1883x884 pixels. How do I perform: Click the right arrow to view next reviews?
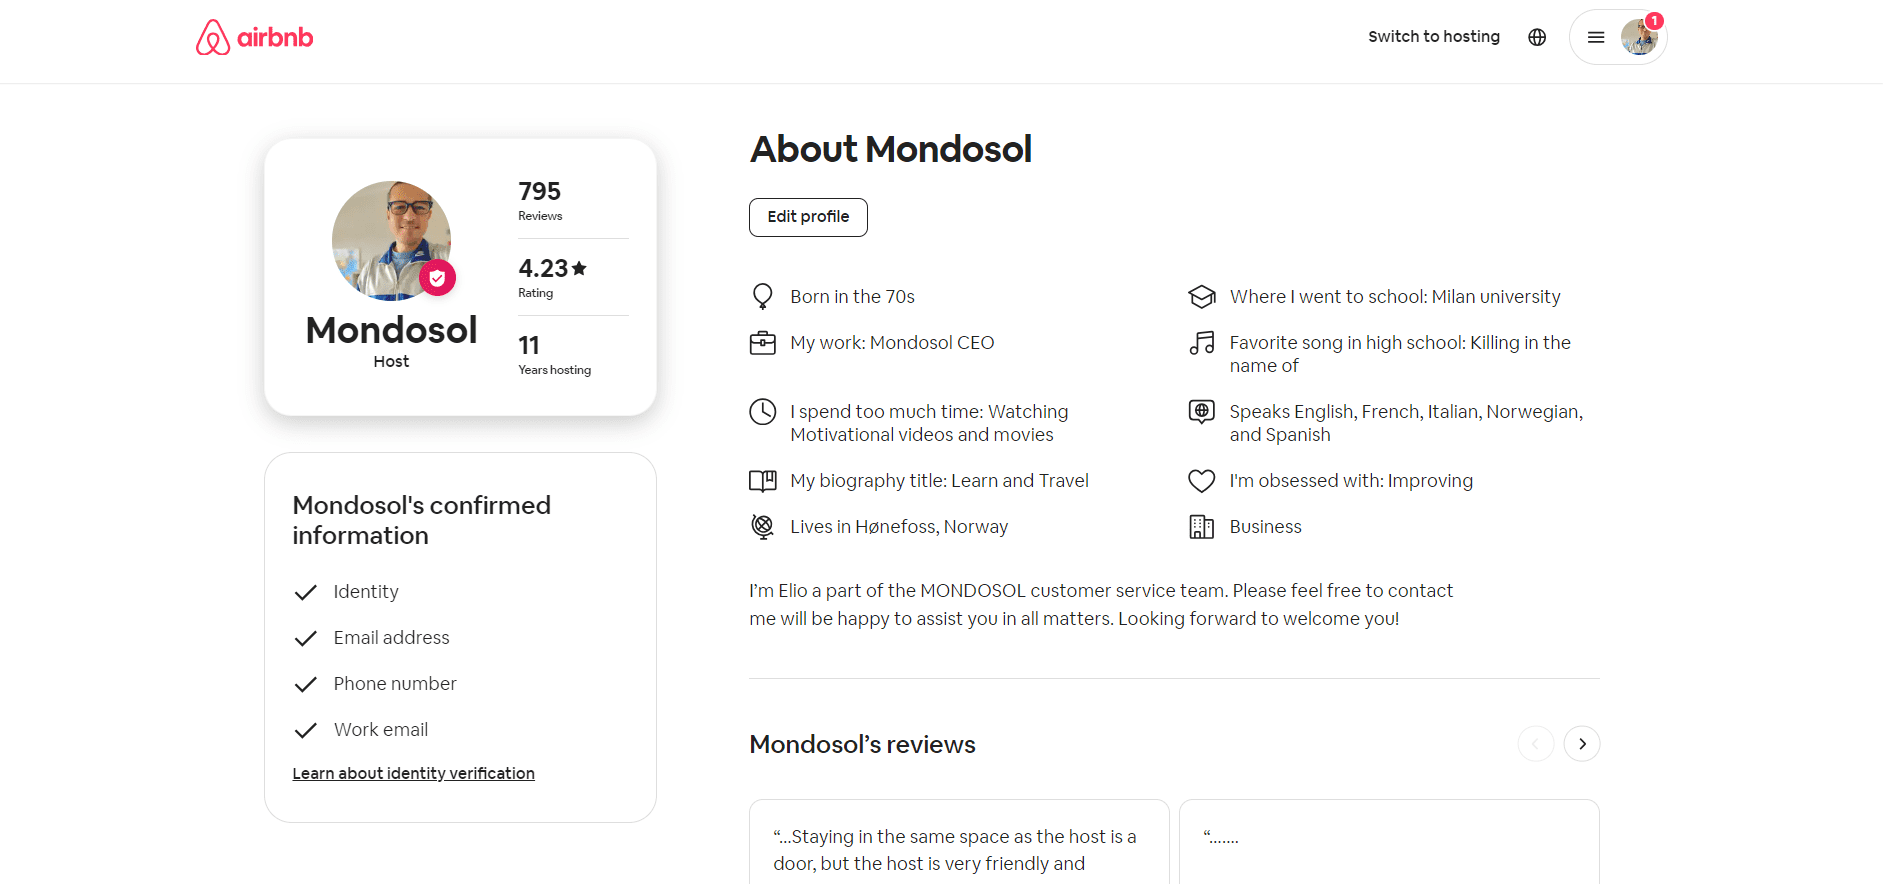coord(1581,744)
